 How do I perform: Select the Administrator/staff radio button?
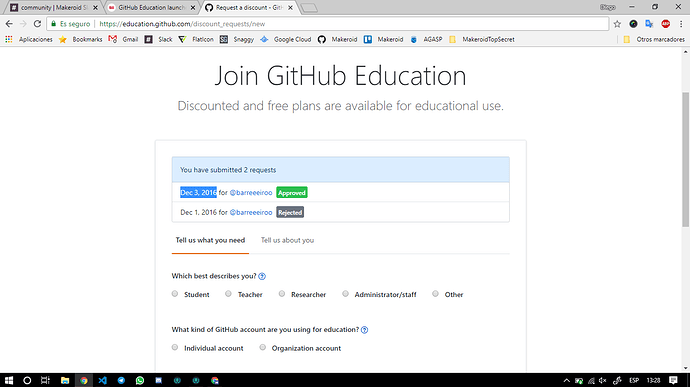(x=345, y=294)
